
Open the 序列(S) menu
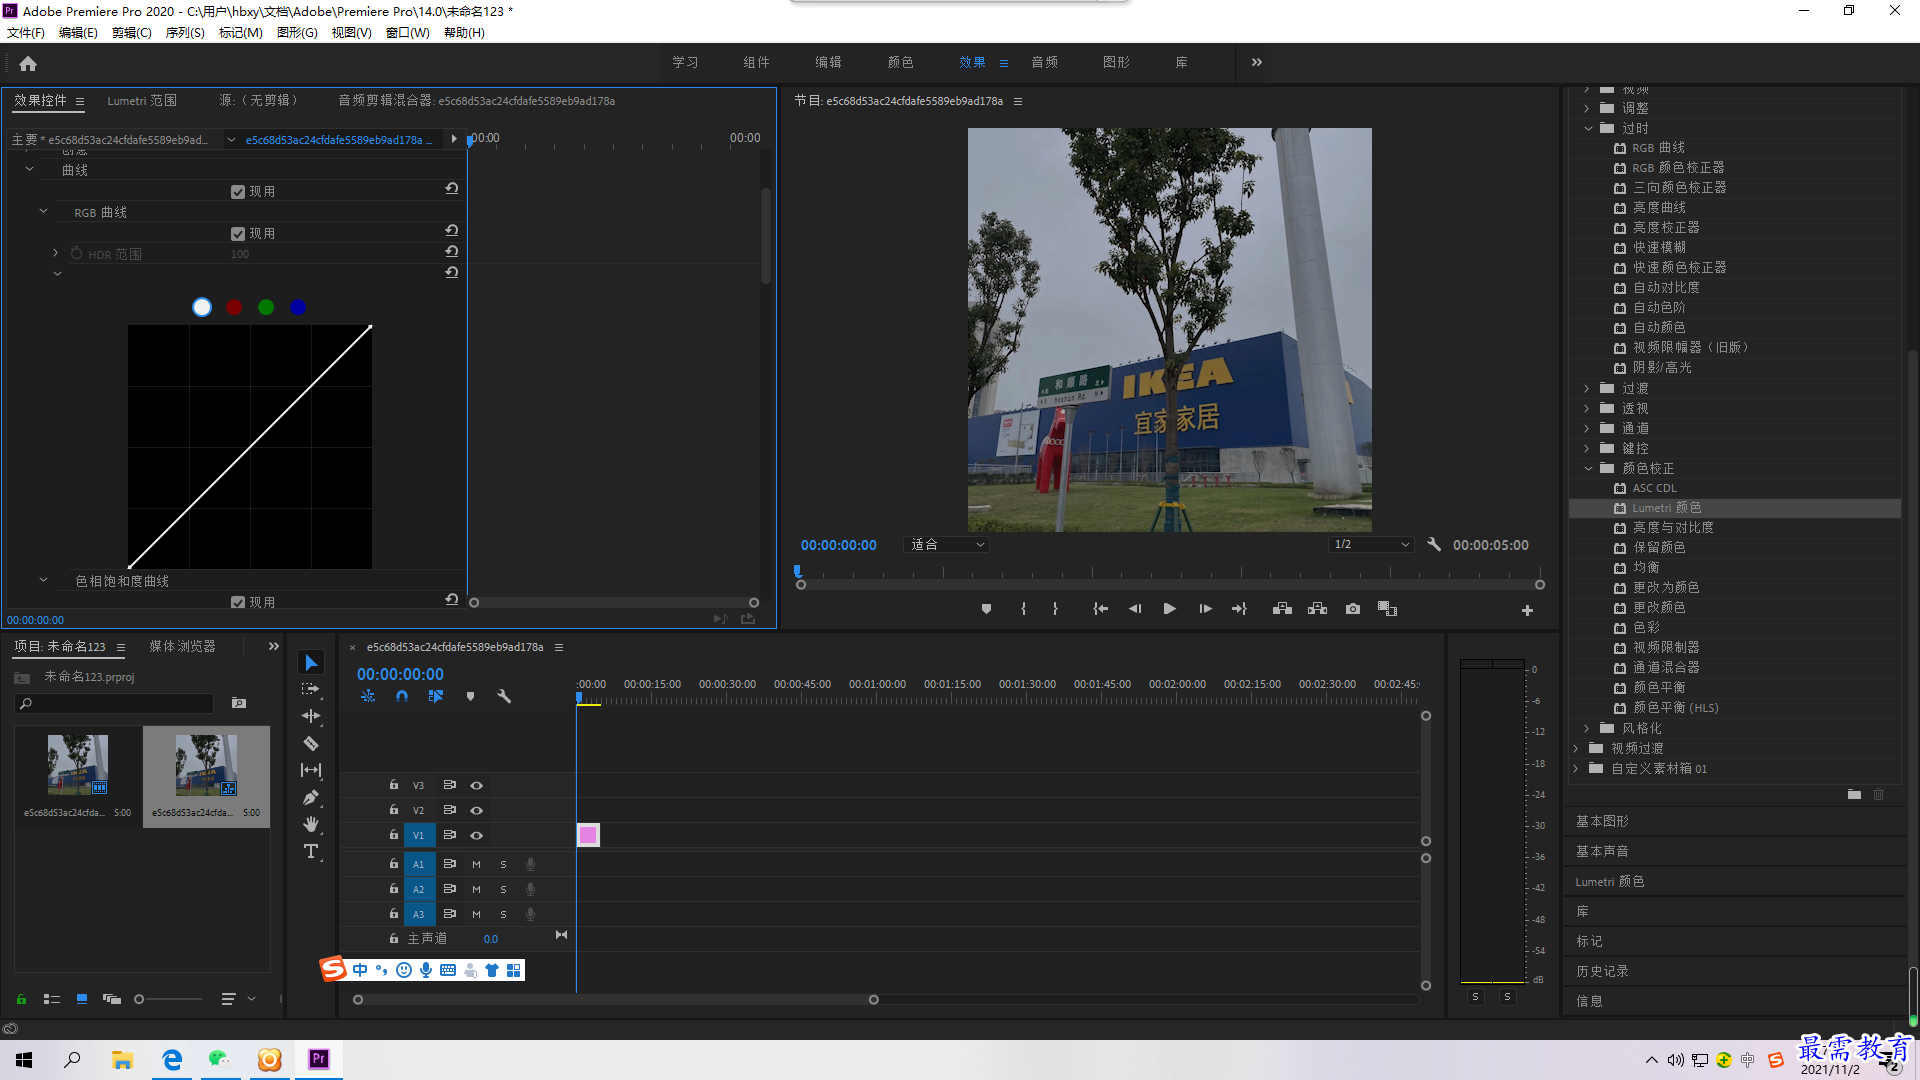(185, 33)
